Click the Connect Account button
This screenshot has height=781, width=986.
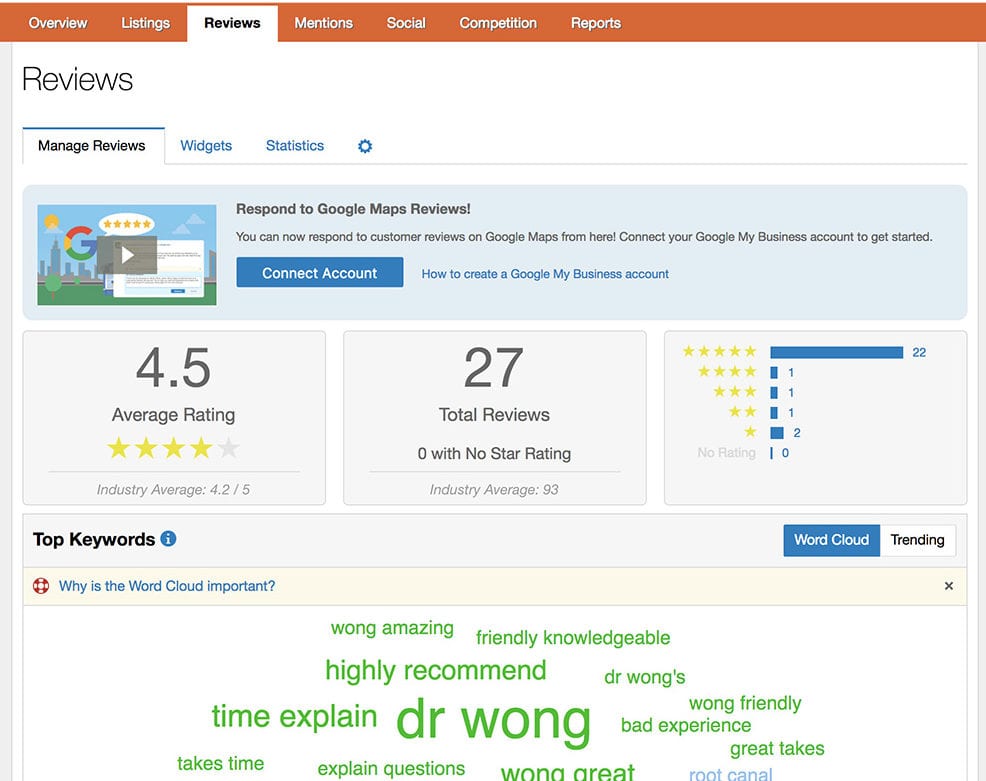pos(319,273)
